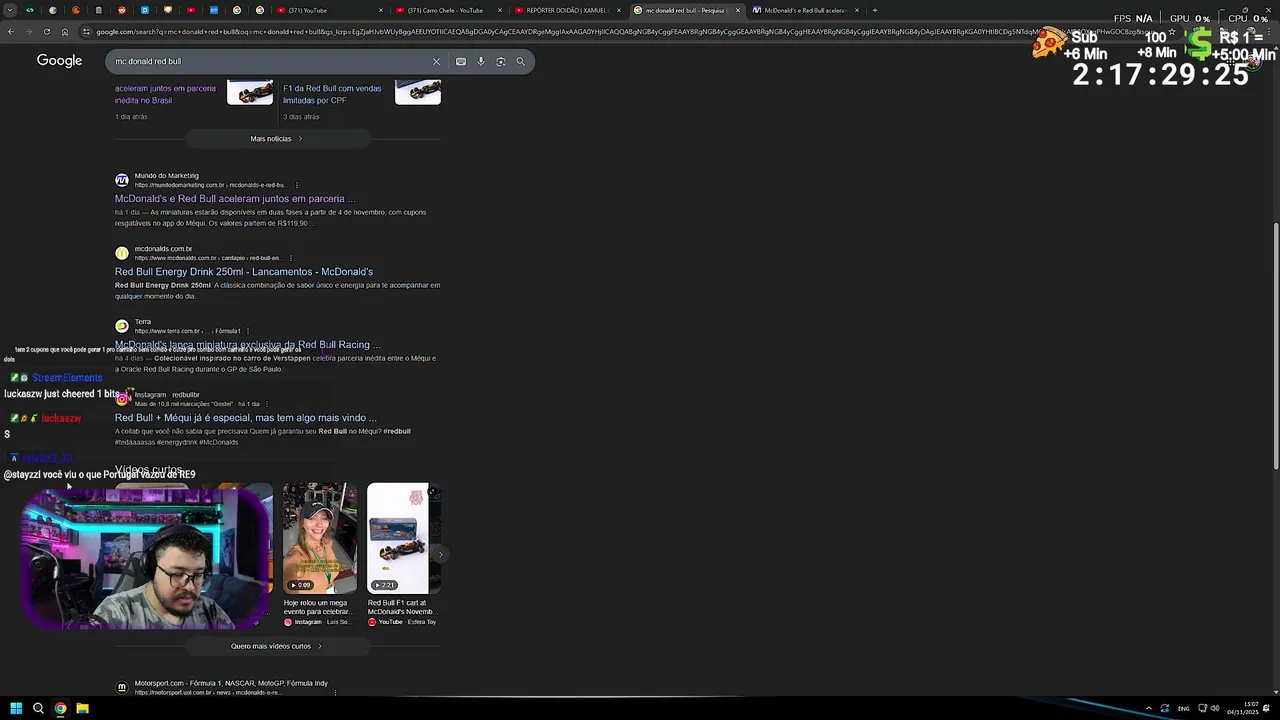Open Windows Start menu
The width and height of the screenshot is (1280, 720).
tap(16, 708)
